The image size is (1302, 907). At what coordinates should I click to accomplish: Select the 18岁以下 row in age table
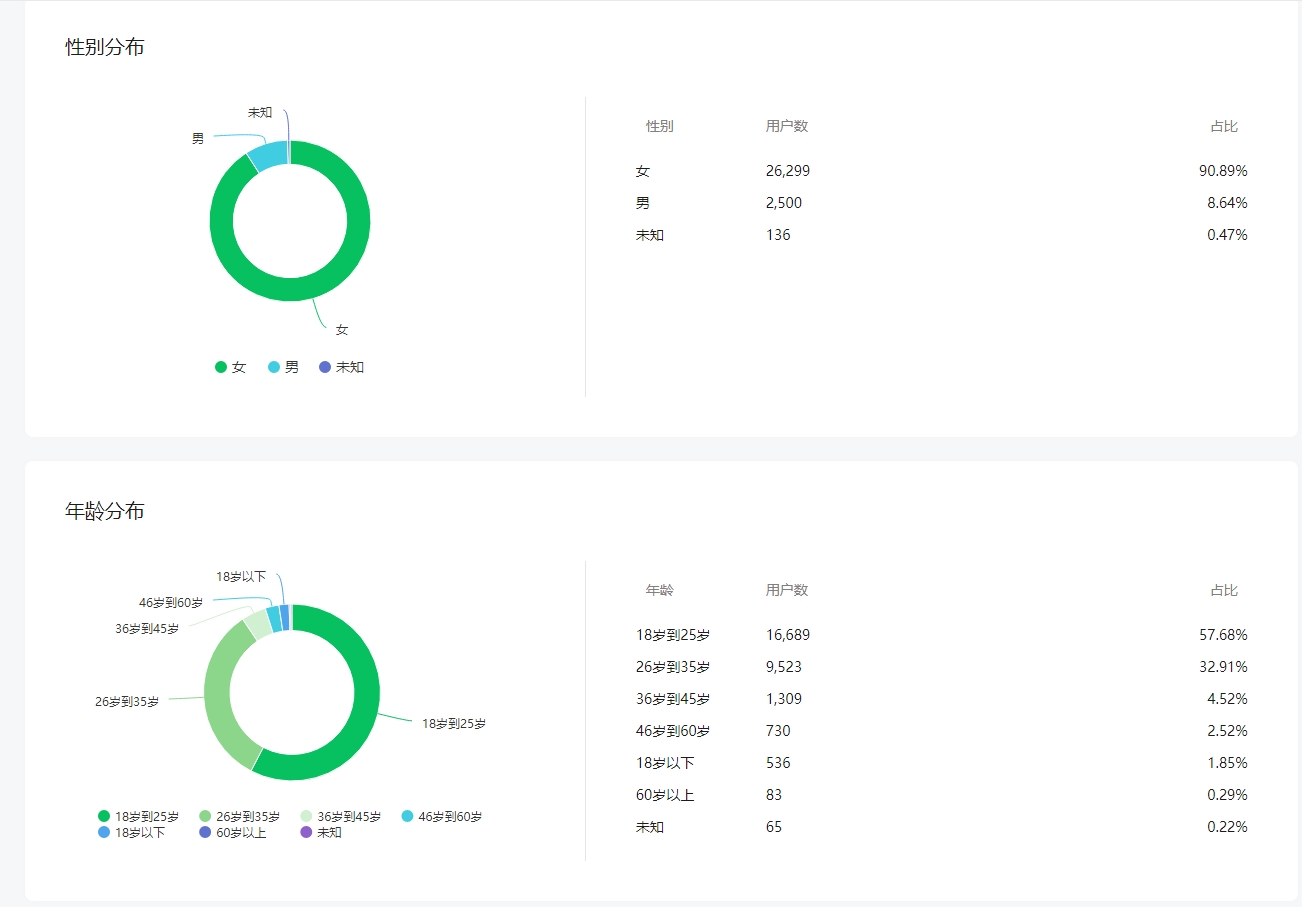pos(665,763)
